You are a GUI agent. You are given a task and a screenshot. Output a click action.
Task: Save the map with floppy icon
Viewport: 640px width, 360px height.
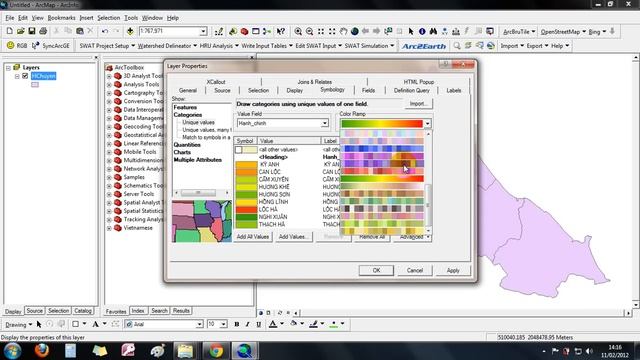pos(31,31)
